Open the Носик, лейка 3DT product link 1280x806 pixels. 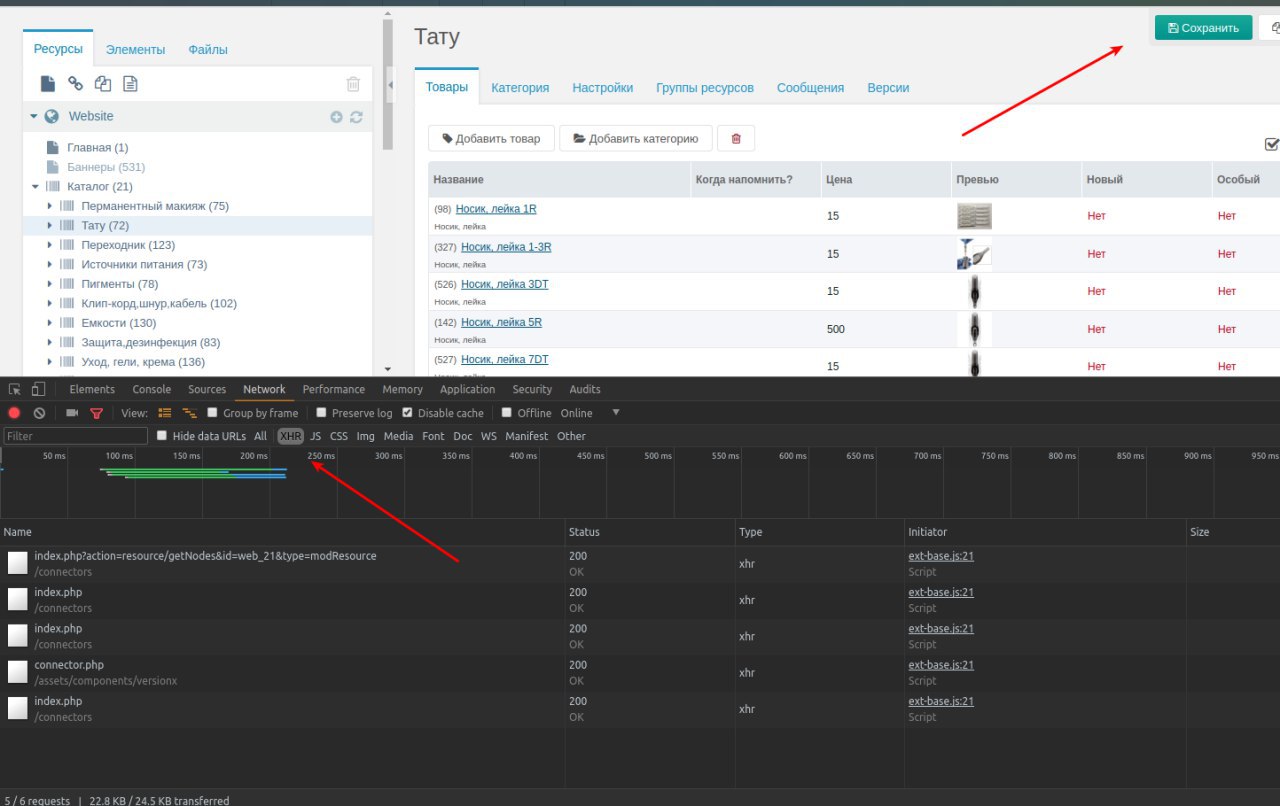504,285
